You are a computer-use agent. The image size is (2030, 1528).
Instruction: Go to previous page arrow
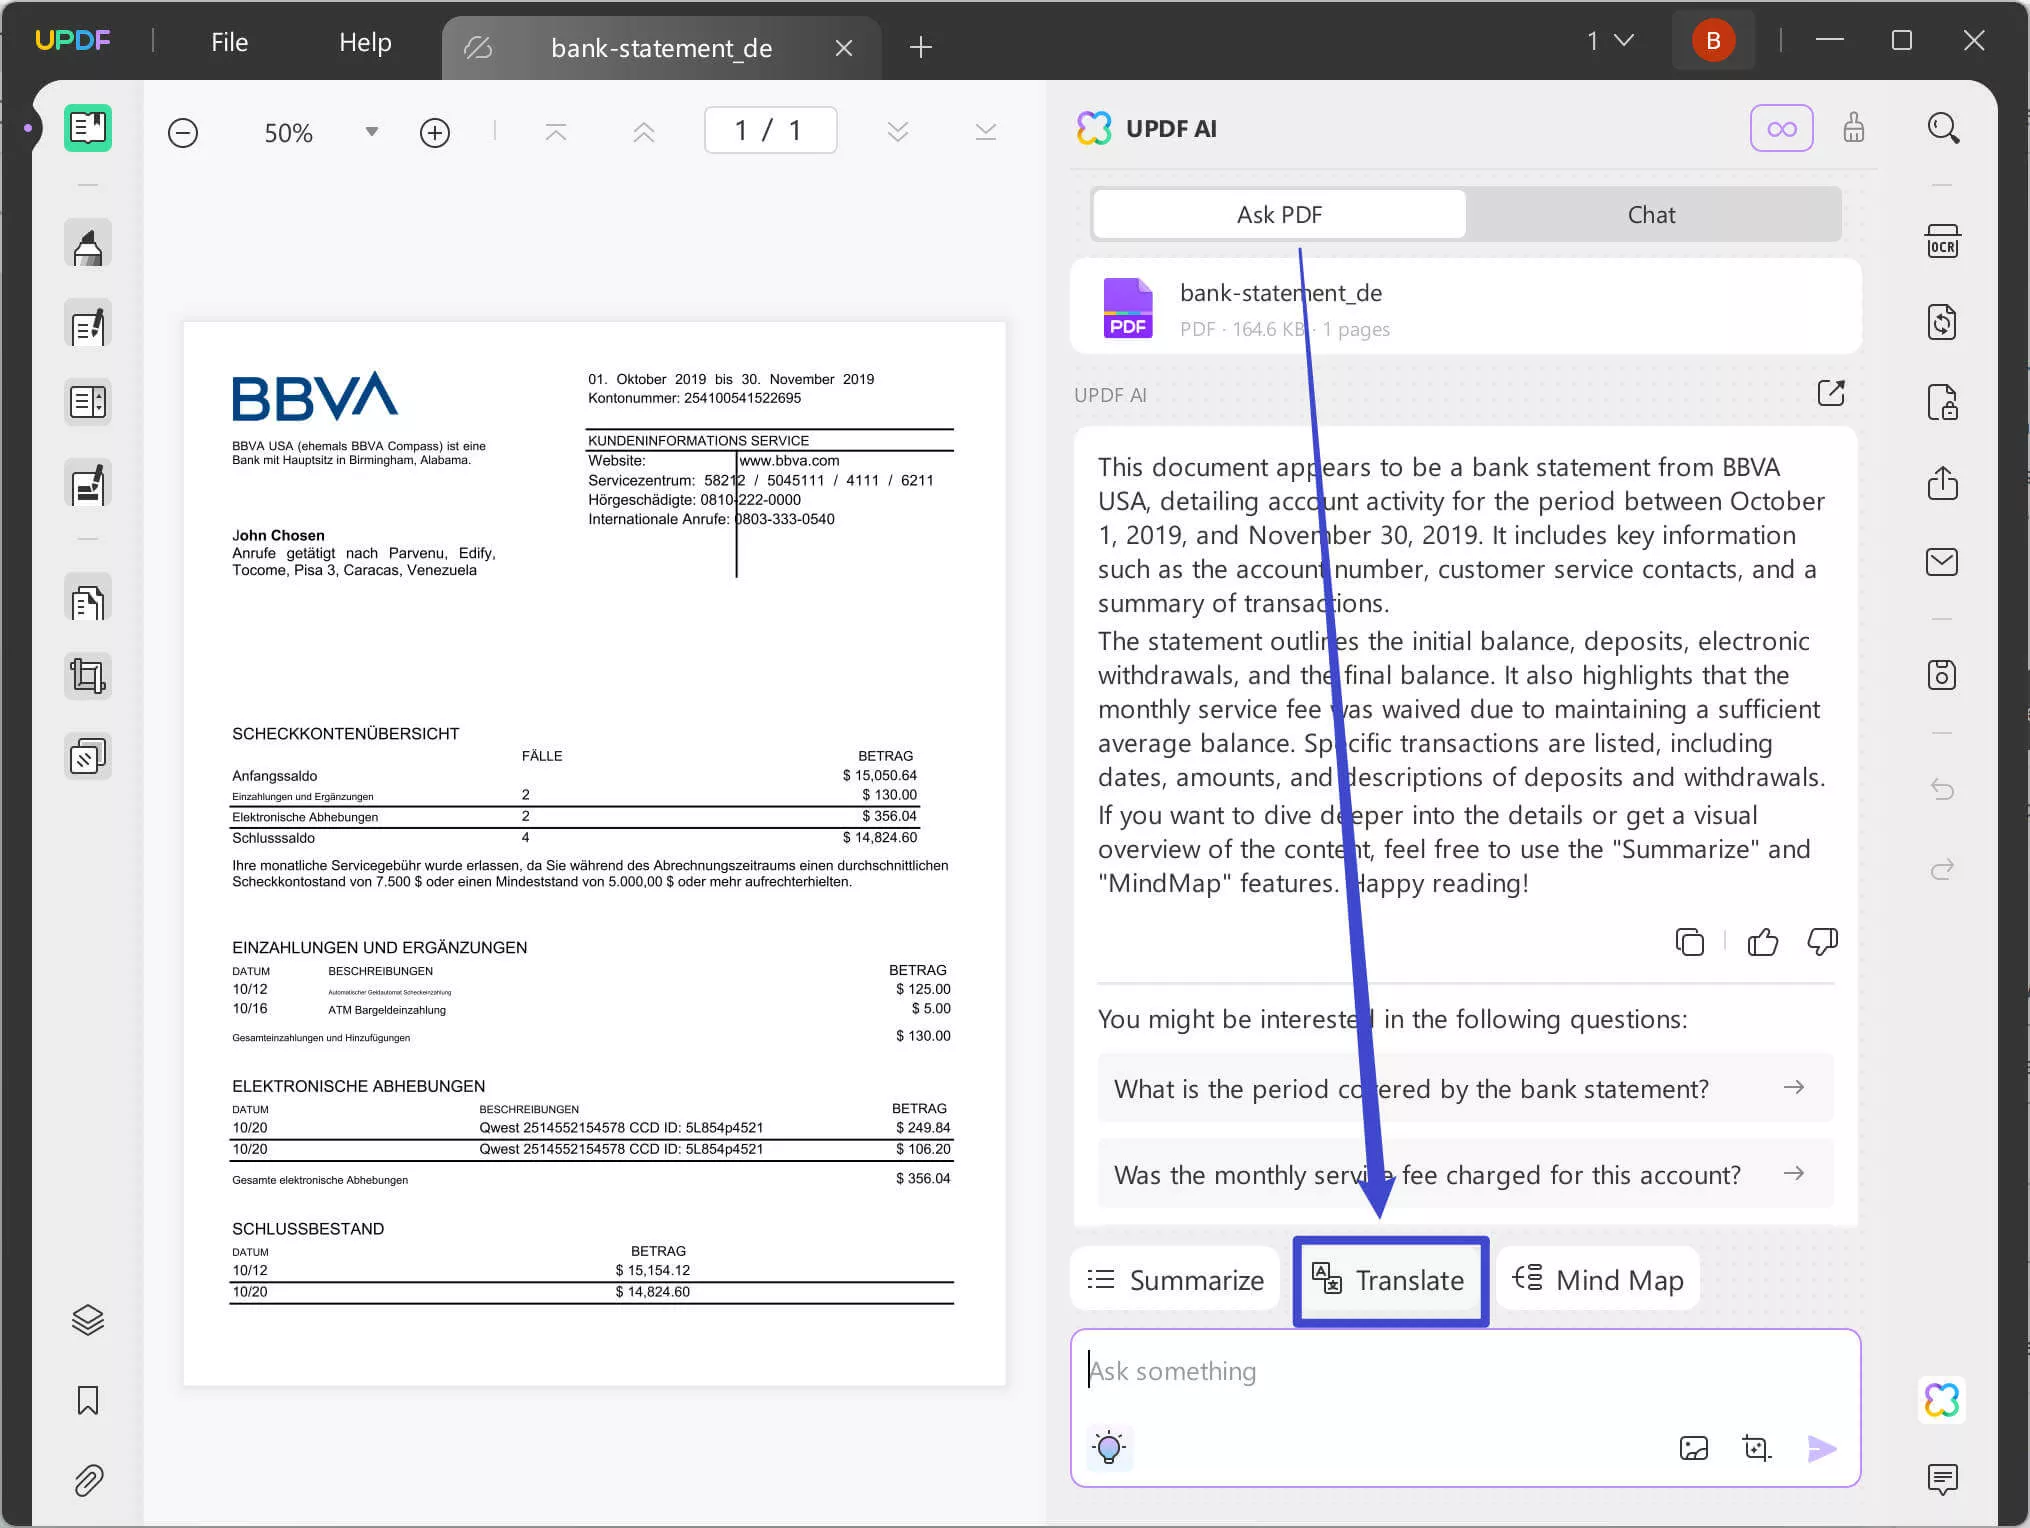point(644,132)
